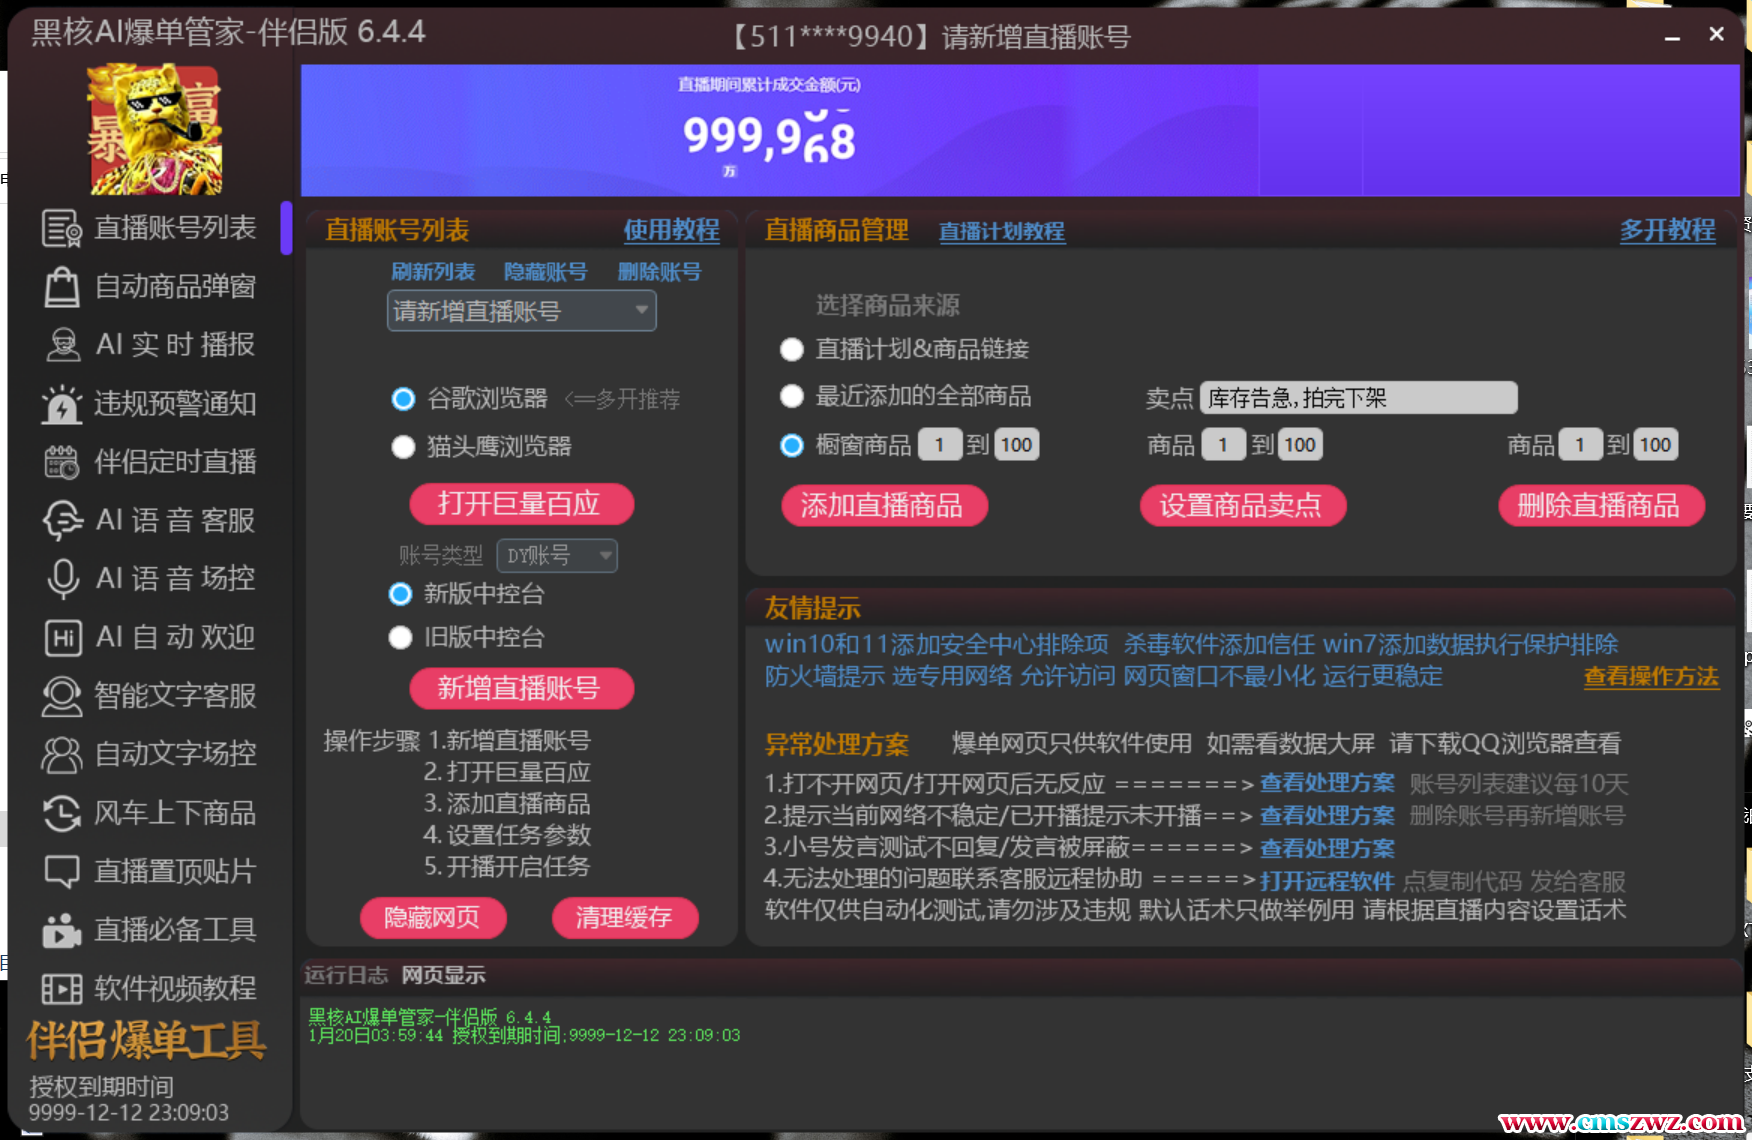The height and width of the screenshot is (1140, 1752).
Task: Open the 使用教程 tutorial link
Action: [x=671, y=230]
